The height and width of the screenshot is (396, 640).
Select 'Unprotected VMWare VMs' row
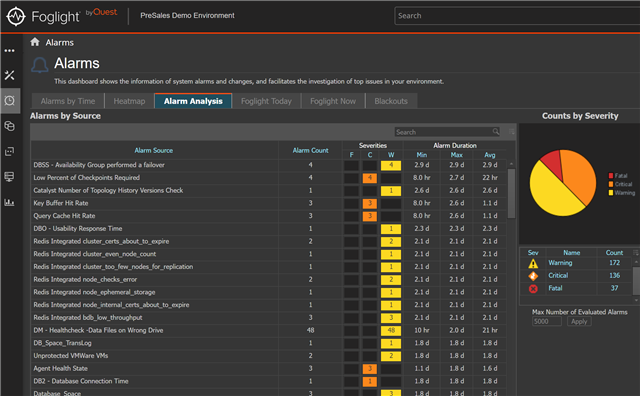click(x=269, y=356)
